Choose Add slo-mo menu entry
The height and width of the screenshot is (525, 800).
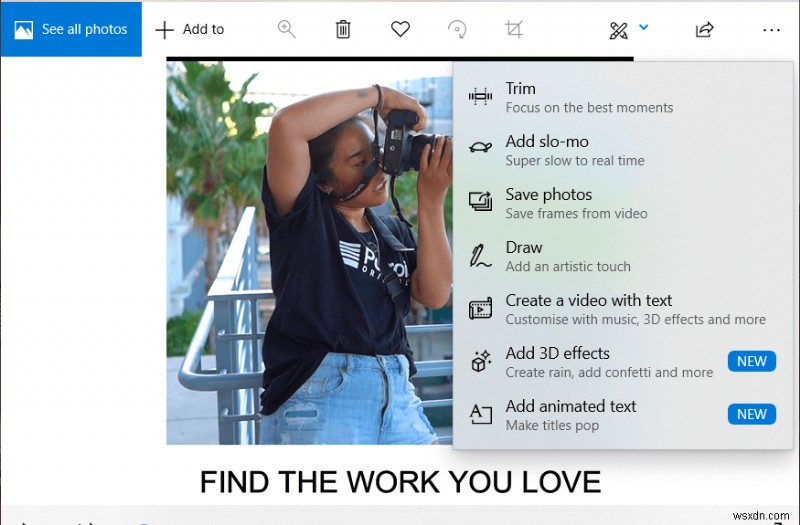(x=623, y=150)
